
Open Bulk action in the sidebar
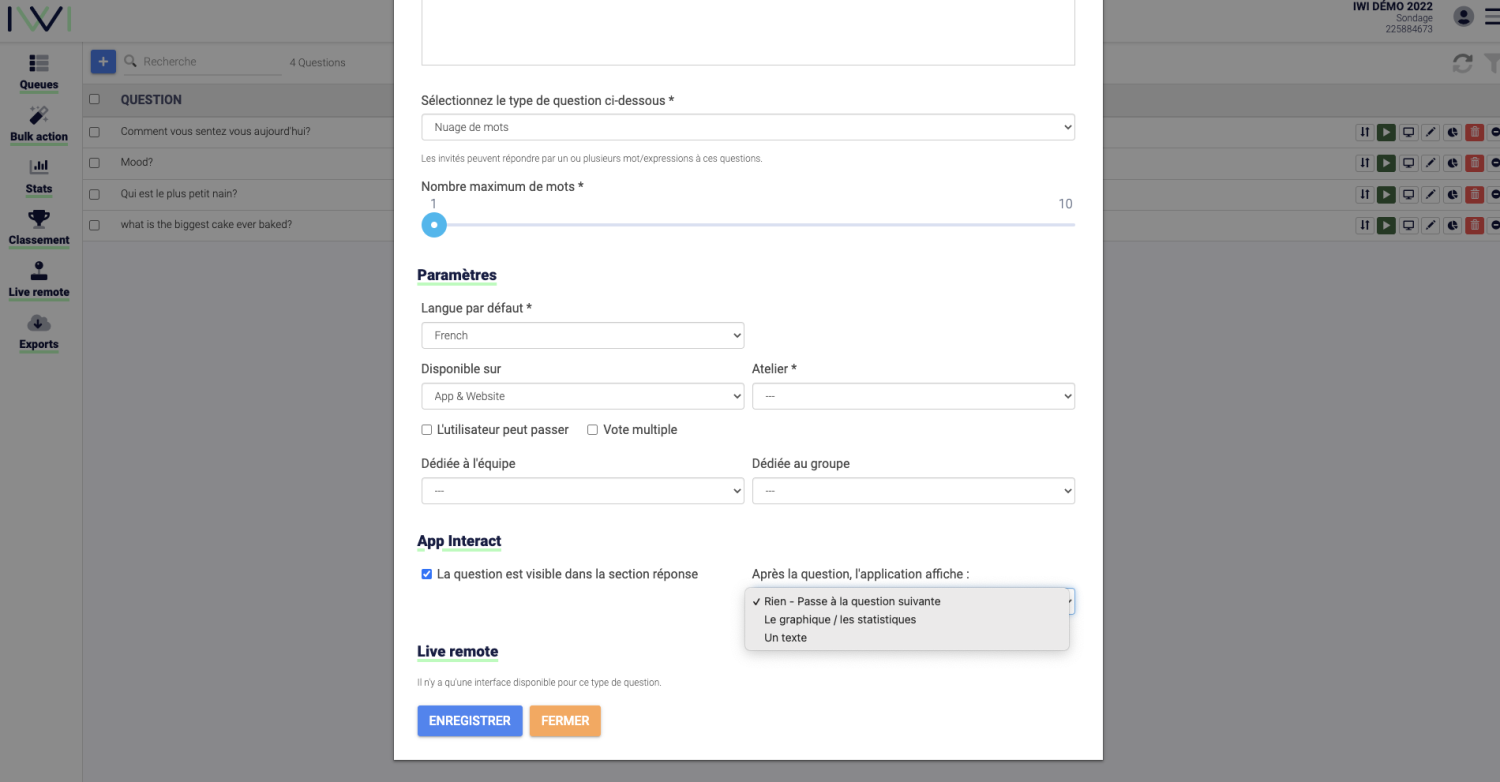(x=39, y=124)
